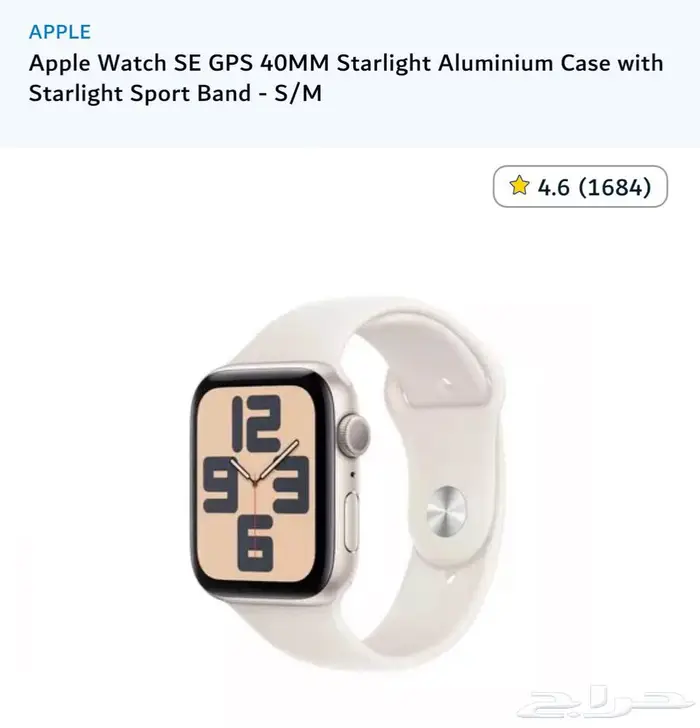Click the number 3 on watch face
This screenshot has width=700, height=728.
coord(291,485)
